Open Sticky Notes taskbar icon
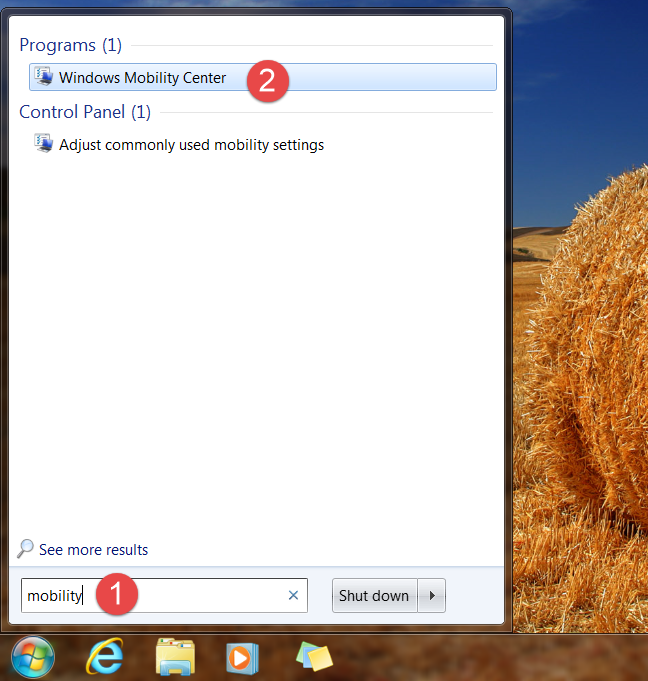This screenshot has width=648, height=681. point(314,657)
